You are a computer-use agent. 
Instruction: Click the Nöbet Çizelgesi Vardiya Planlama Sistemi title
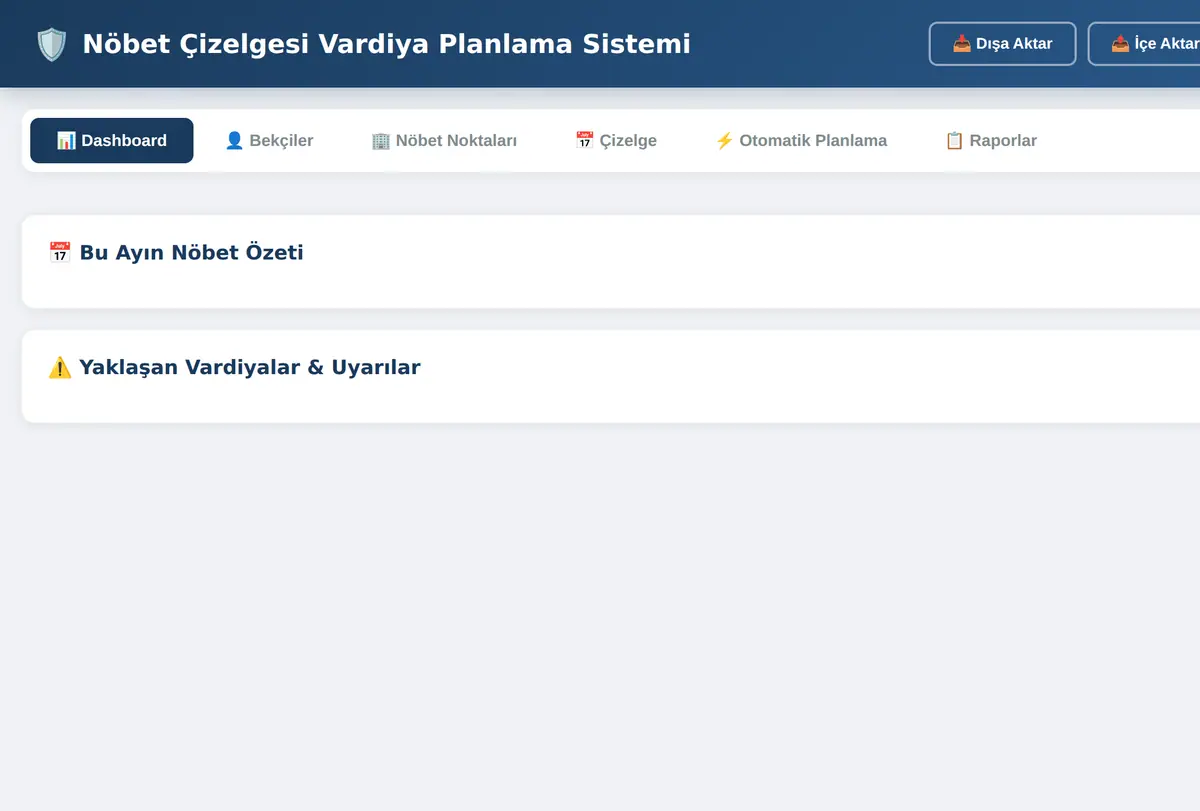[386, 44]
